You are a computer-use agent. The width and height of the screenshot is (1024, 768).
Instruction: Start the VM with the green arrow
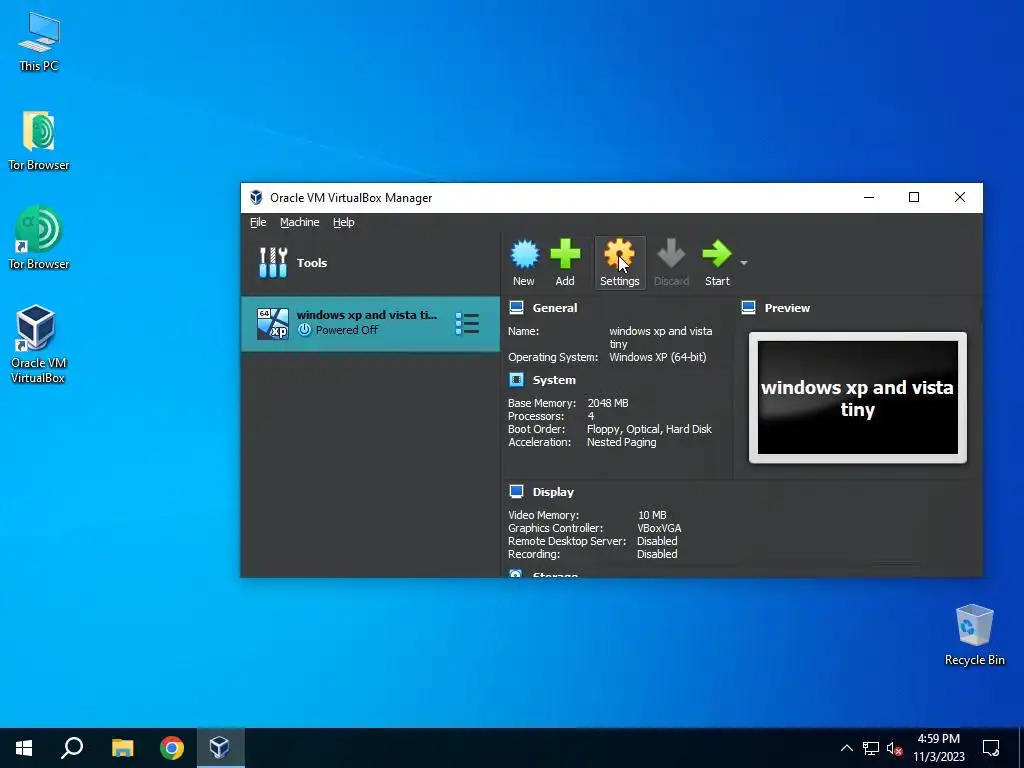[x=716, y=254]
